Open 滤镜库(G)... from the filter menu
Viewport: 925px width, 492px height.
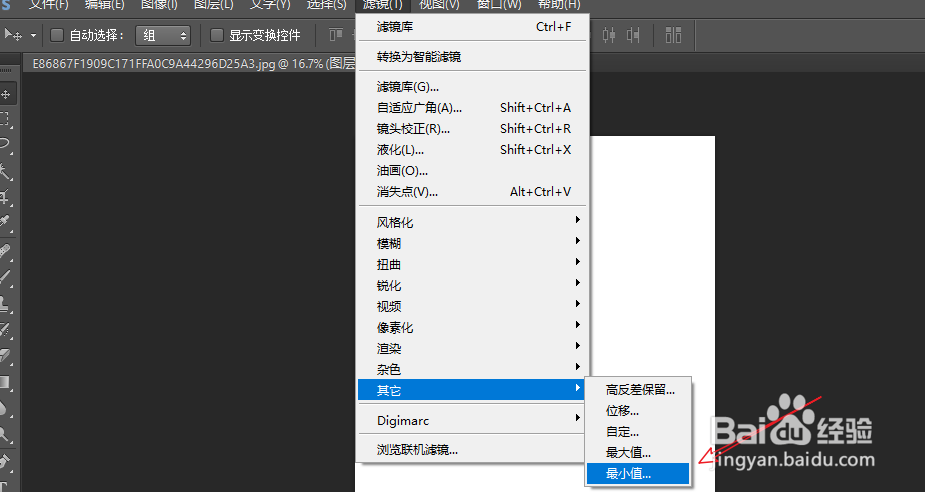click(x=471, y=87)
